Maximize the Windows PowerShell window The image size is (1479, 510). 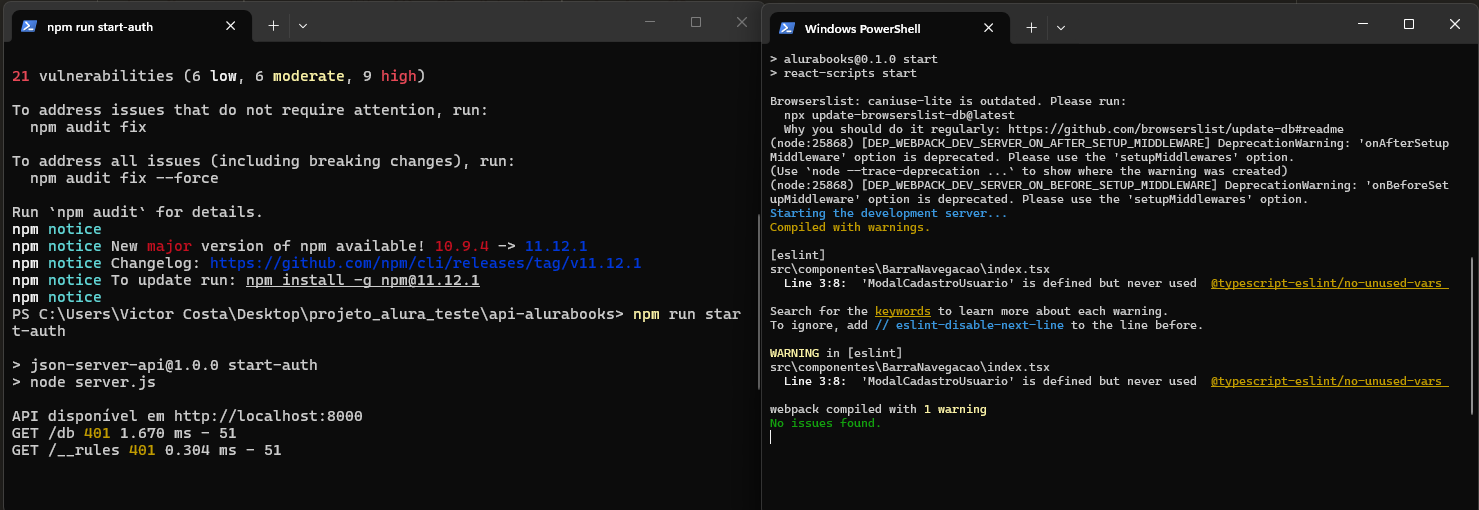(1408, 24)
